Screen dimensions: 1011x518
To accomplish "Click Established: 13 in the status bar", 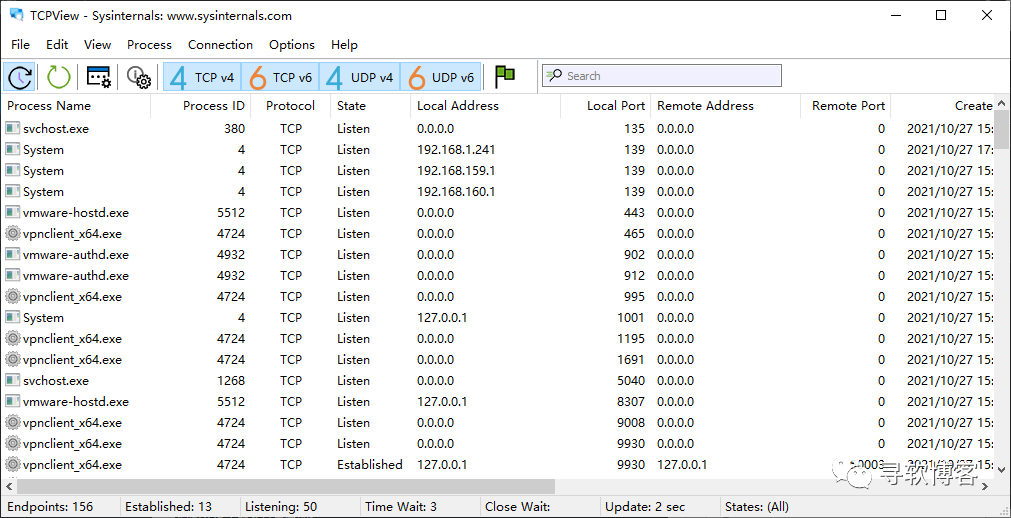I will pos(168,507).
